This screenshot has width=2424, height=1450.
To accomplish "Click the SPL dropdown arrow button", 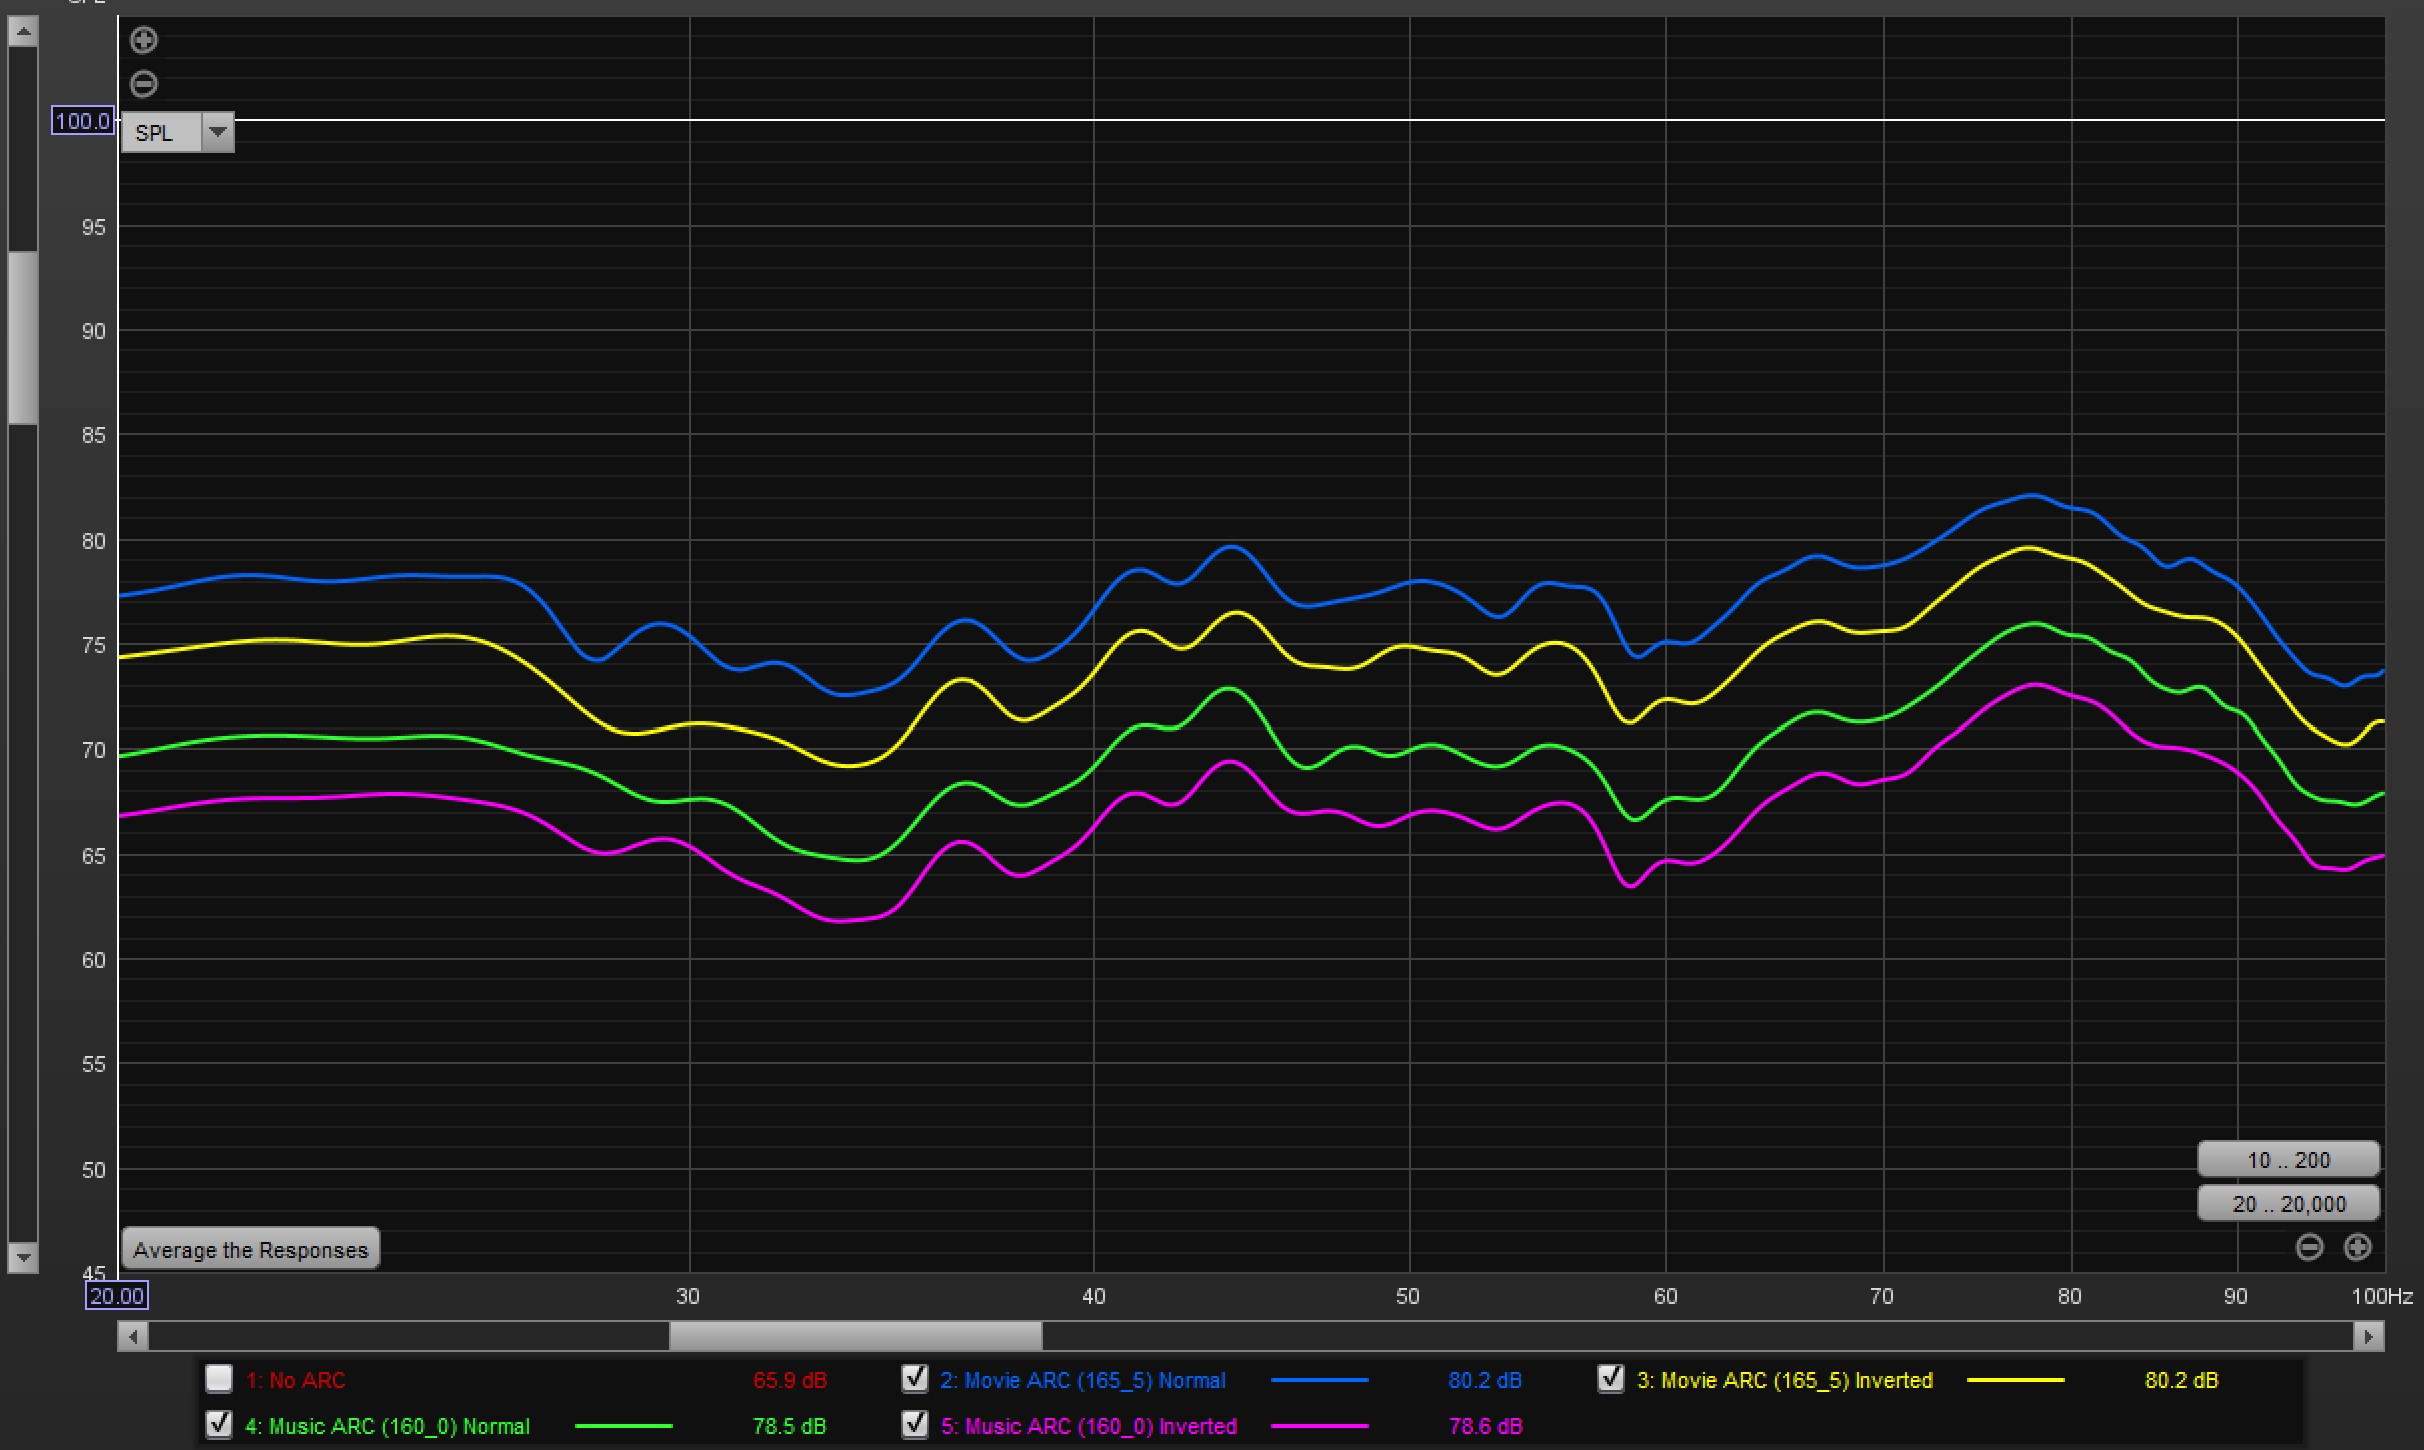I will pyautogui.click(x=217, y=133).
